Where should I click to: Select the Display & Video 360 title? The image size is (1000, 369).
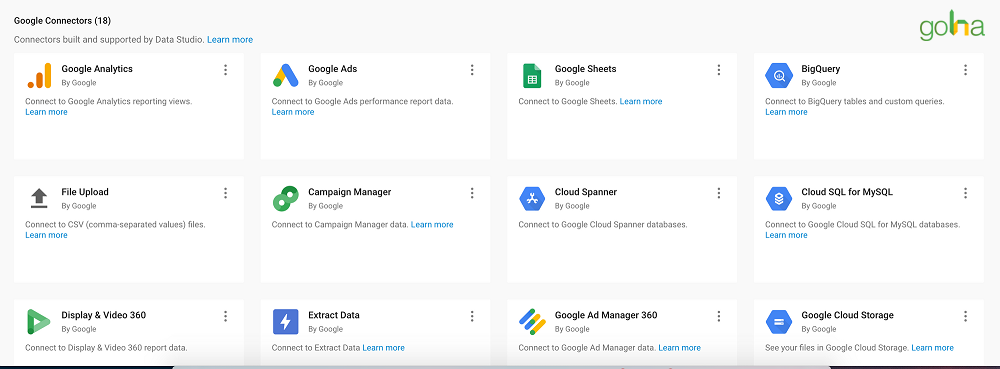(x=103, y=315)
